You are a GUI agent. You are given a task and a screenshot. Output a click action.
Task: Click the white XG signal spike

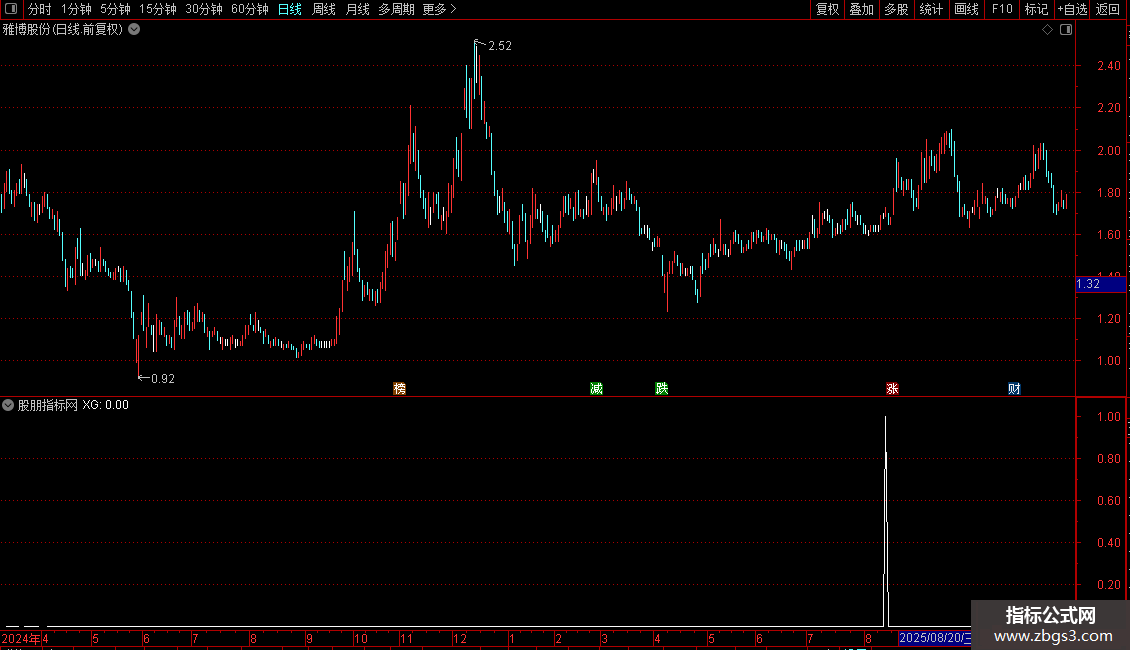(886, 521)
